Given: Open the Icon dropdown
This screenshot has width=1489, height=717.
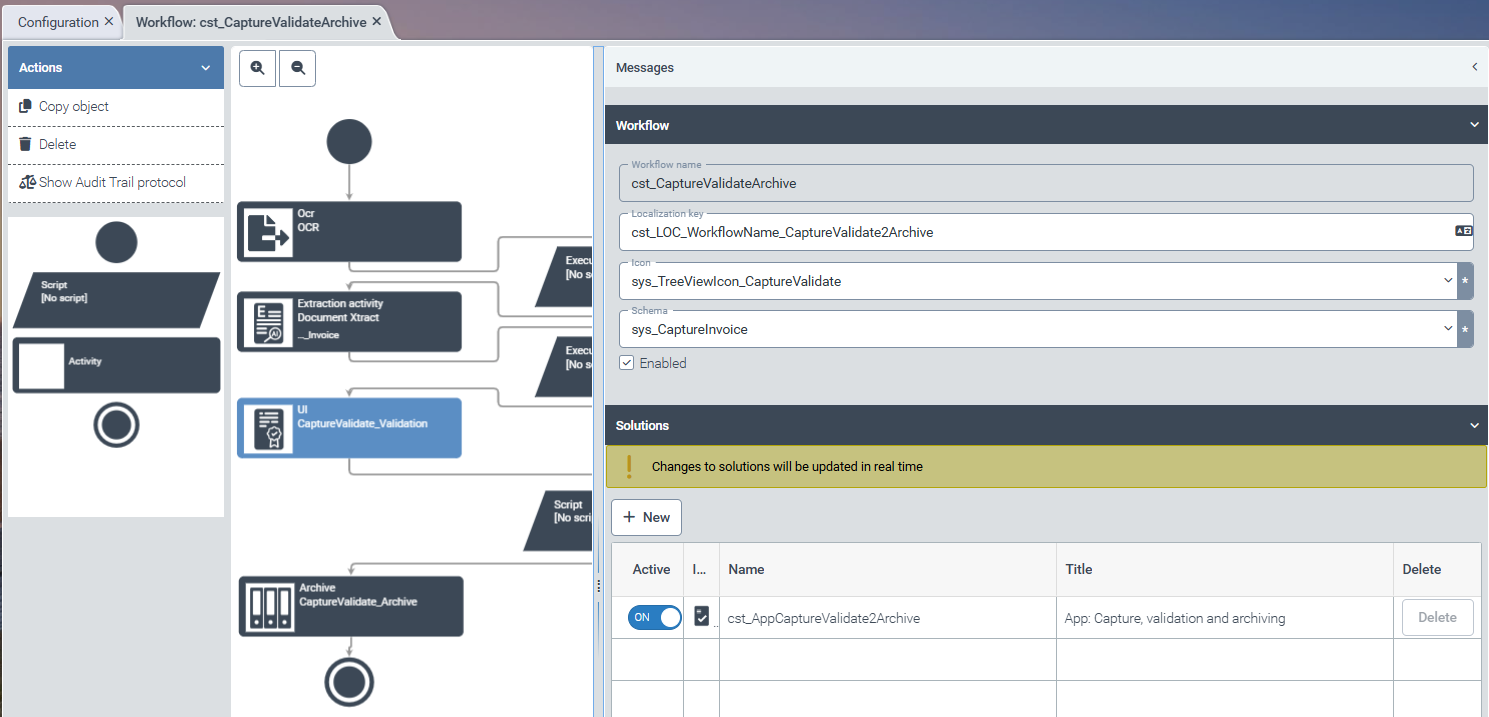Looking at the screenshot, I should click(x=1447, y=281).
